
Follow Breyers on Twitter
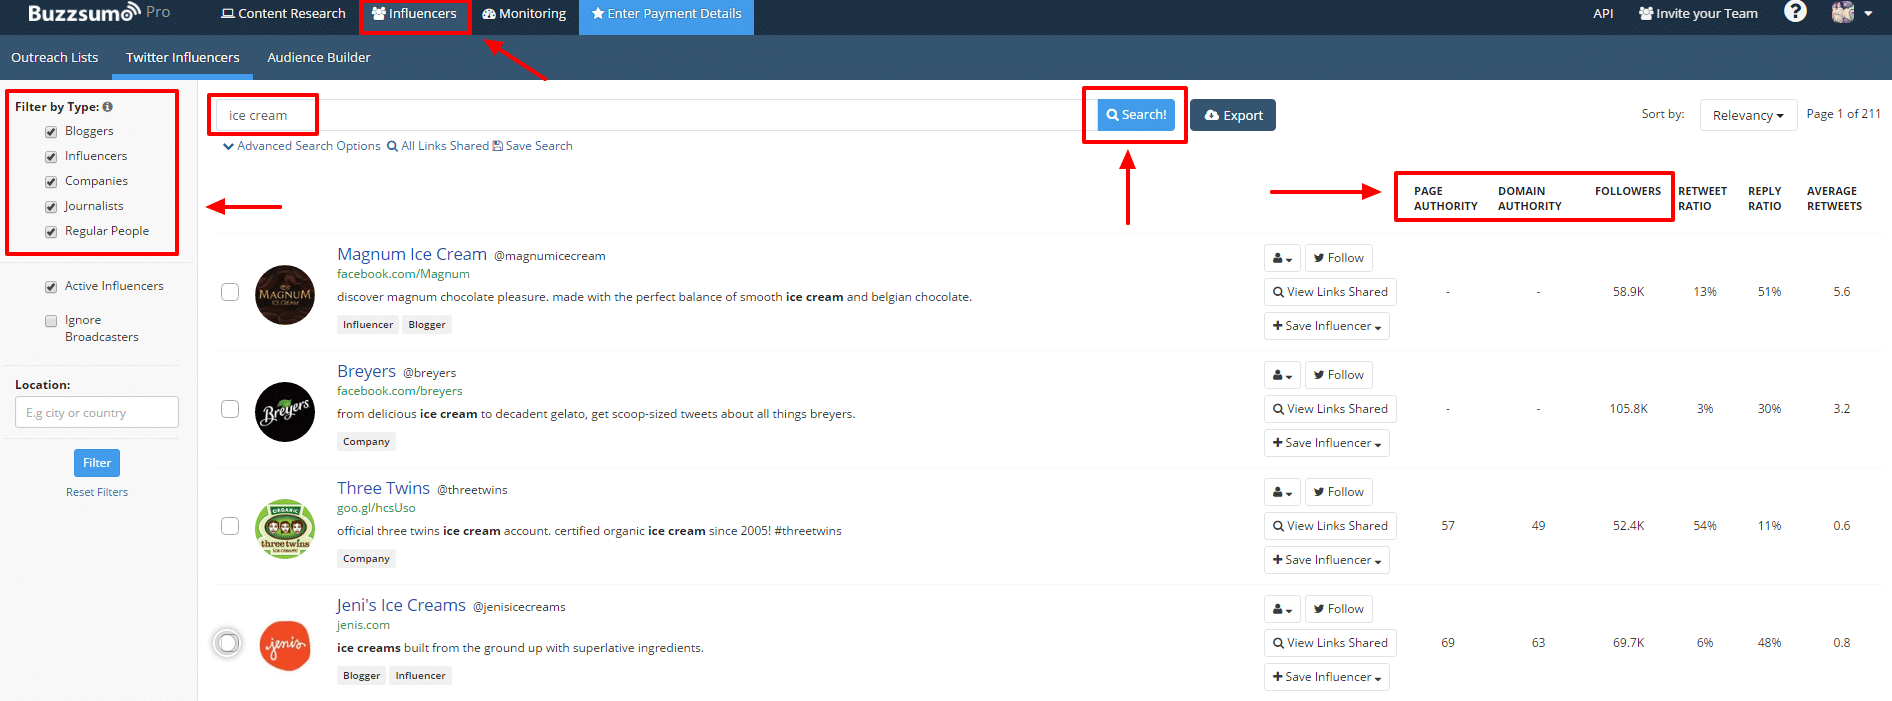click(x=1338, y=375)
